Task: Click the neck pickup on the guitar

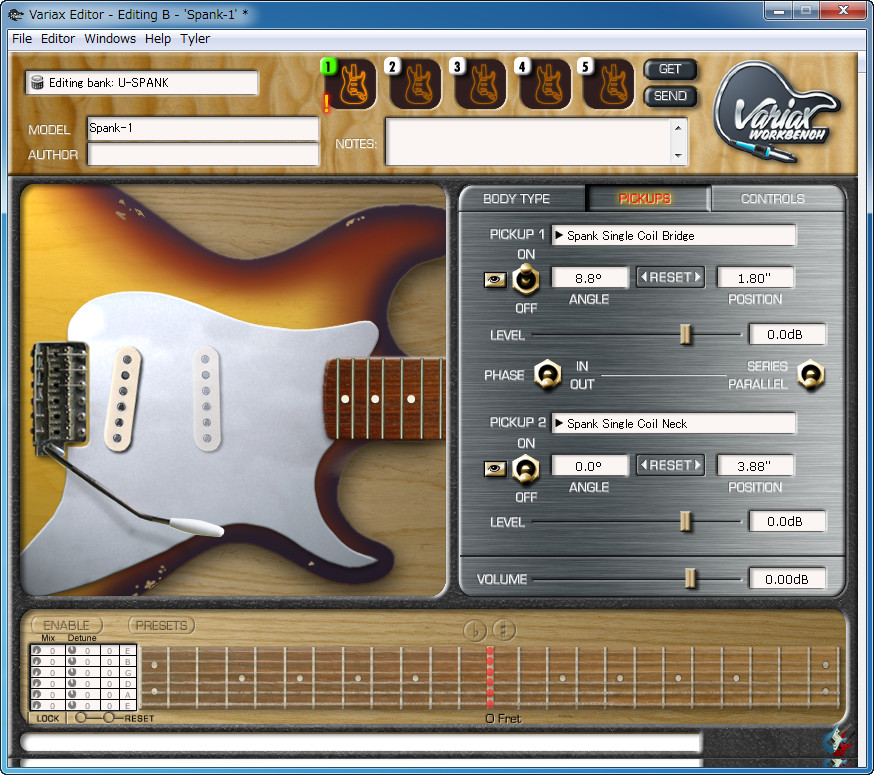Action: click(207, 398)
